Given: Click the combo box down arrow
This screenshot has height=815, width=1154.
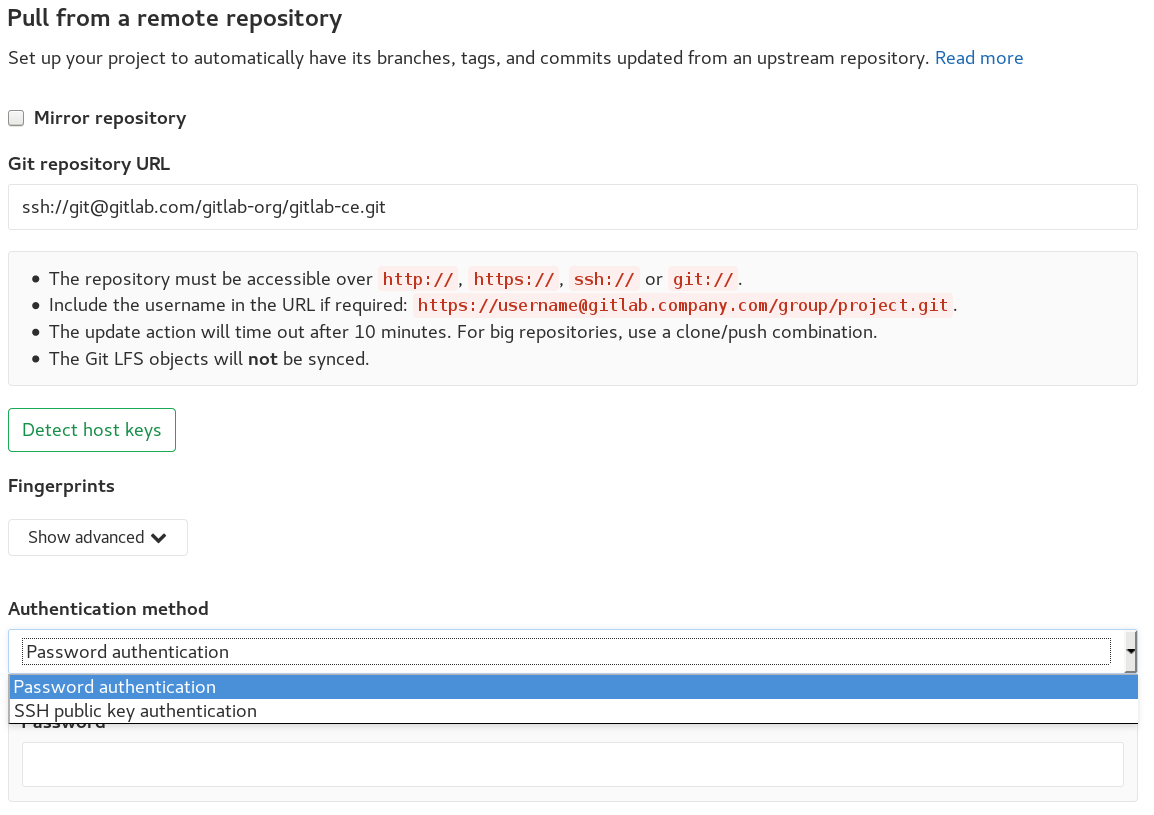Looking at the screenshot, I should (1130, 651).
